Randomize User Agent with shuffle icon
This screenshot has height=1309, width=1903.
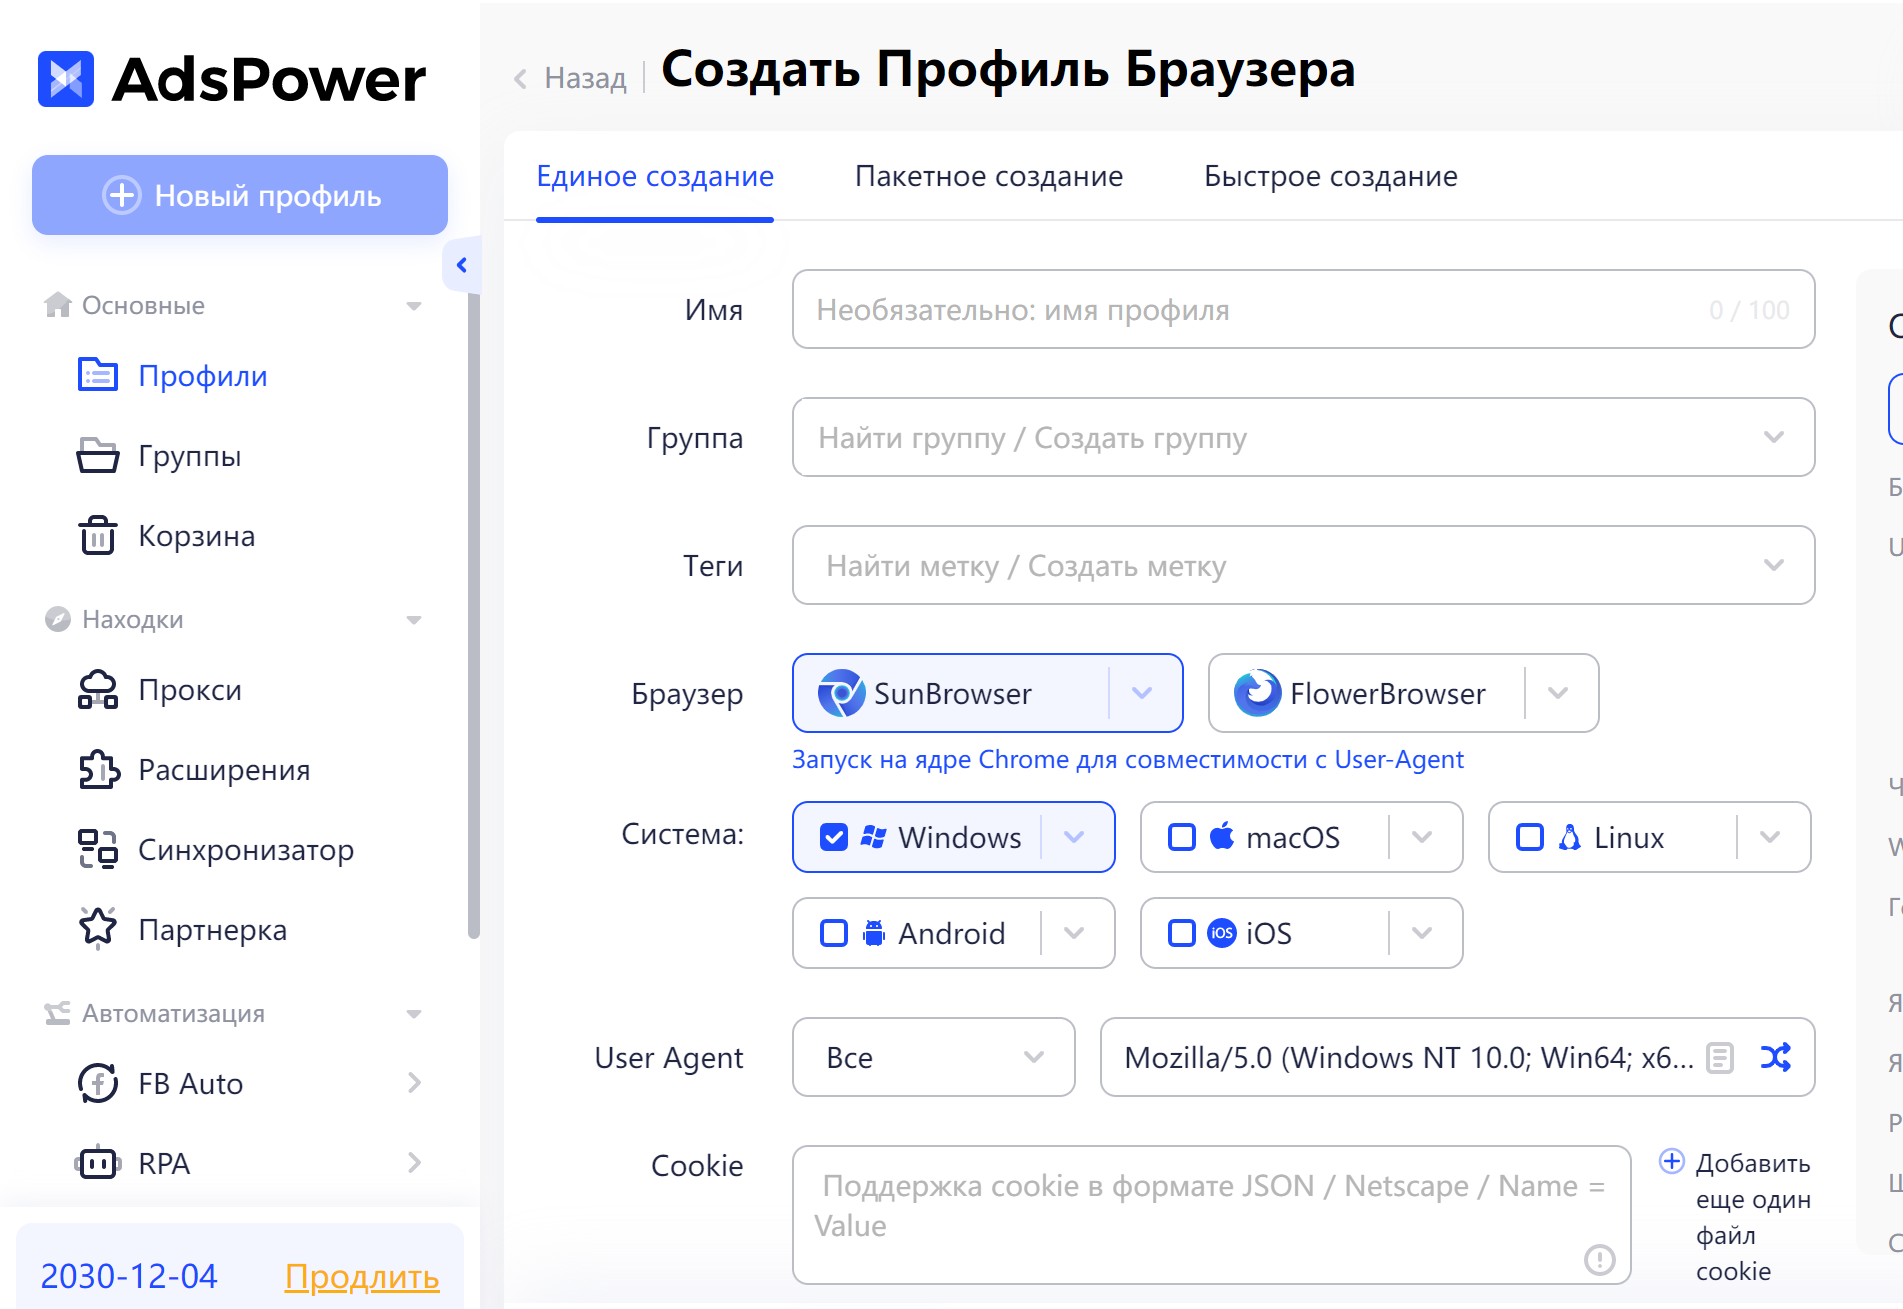pos(1776,1057)
